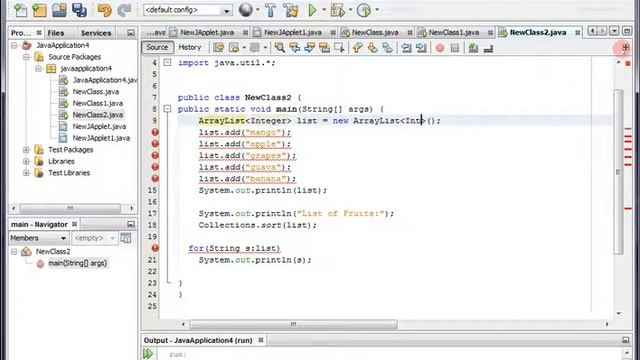Click the Uncomment code icon
640x360 pixels.
(x=488, y=48)
